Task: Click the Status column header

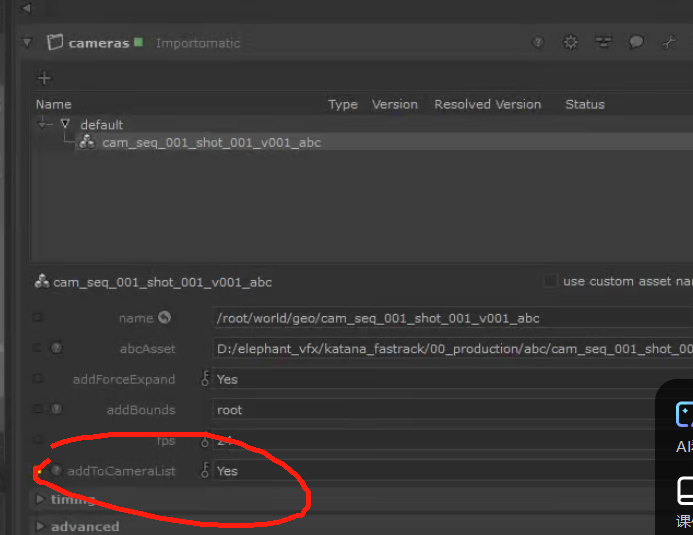Action: 584,104
